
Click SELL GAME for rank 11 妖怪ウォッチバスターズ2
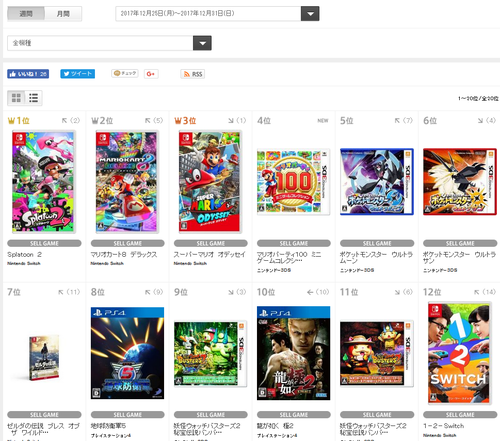pos(377,415)
